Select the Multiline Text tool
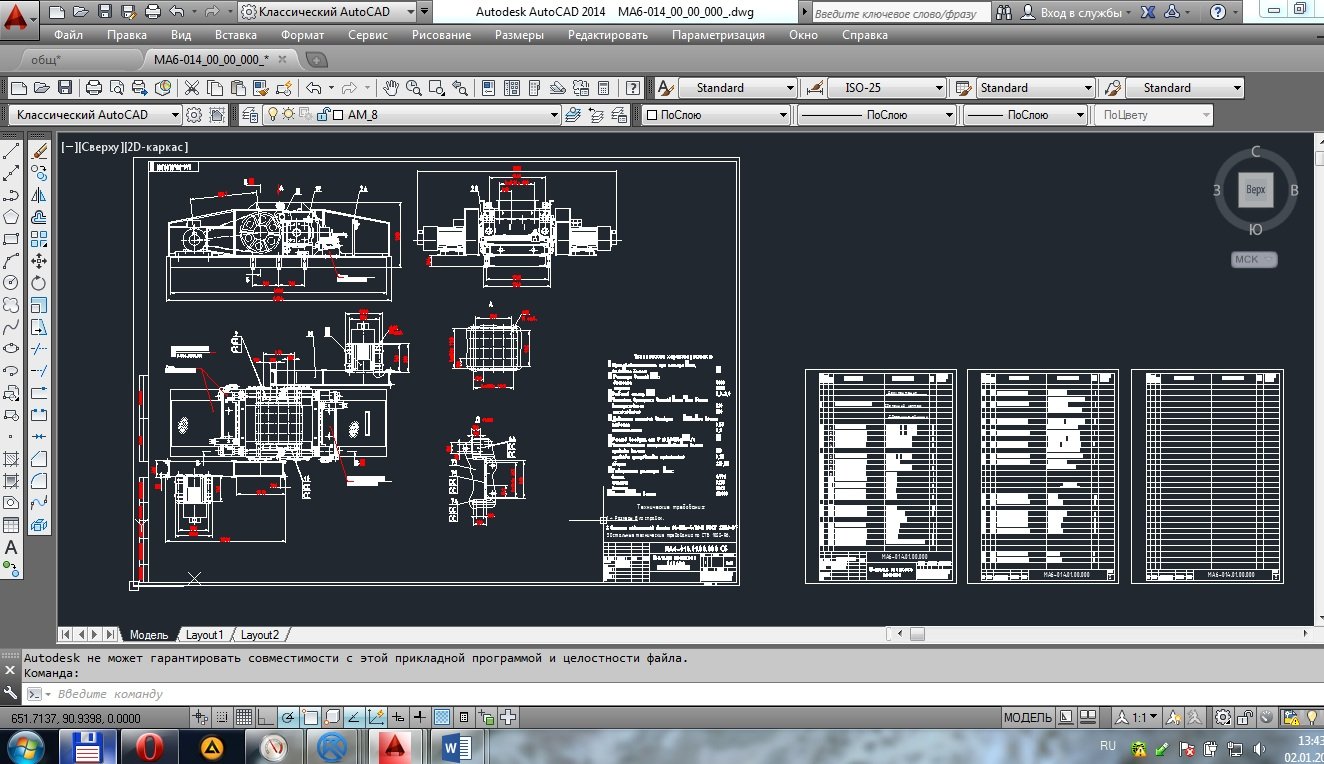 click(11, 548)
